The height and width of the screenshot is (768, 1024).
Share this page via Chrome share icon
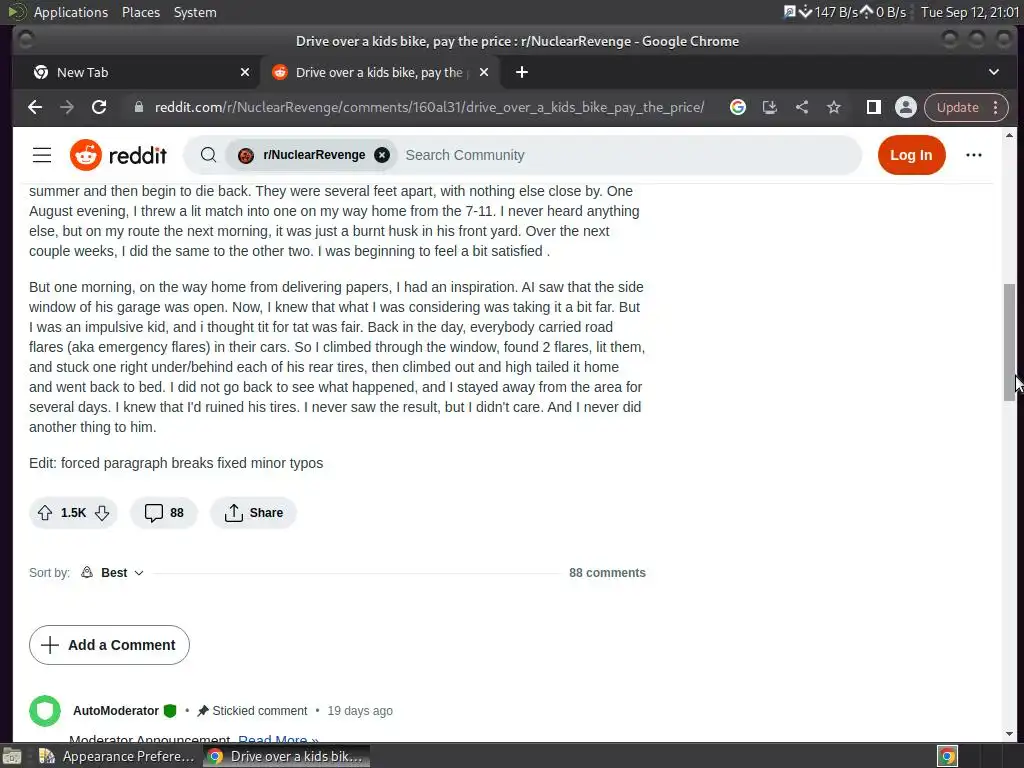click(802, 107)
